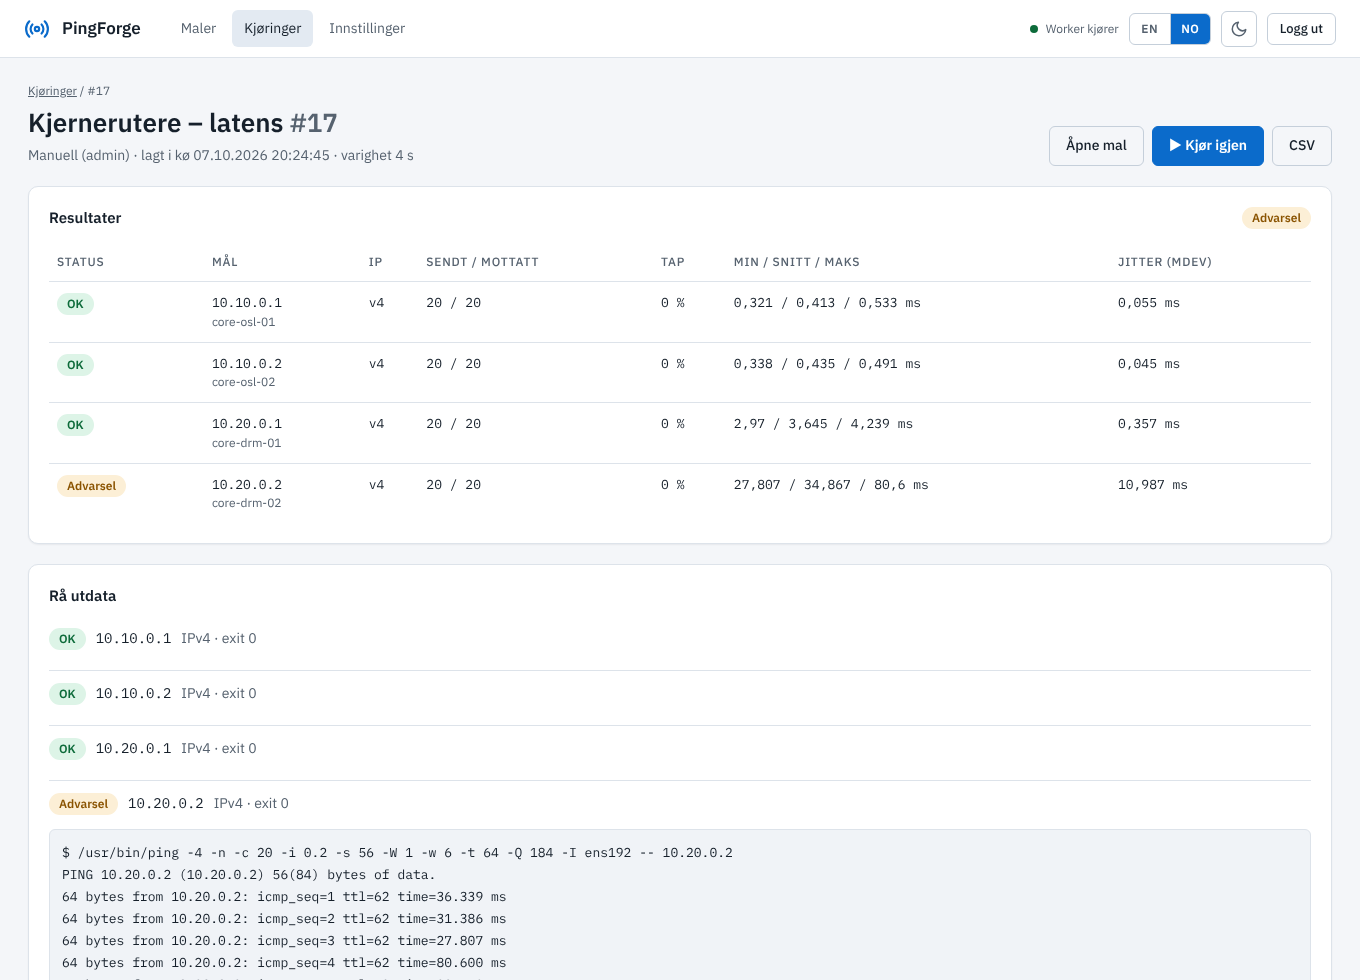Click jitter value 10,987 ms

1153,485
